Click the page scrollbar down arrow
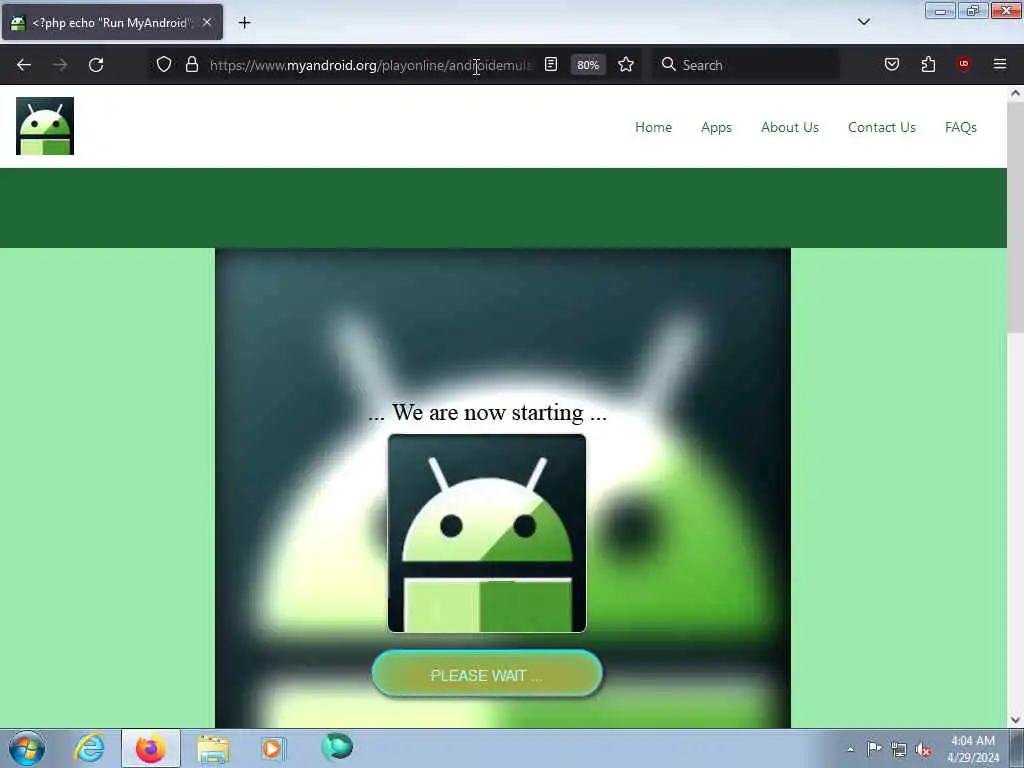Image resolution: width=1024 pixels, height=768 pixels. (x=1015, y=720)
